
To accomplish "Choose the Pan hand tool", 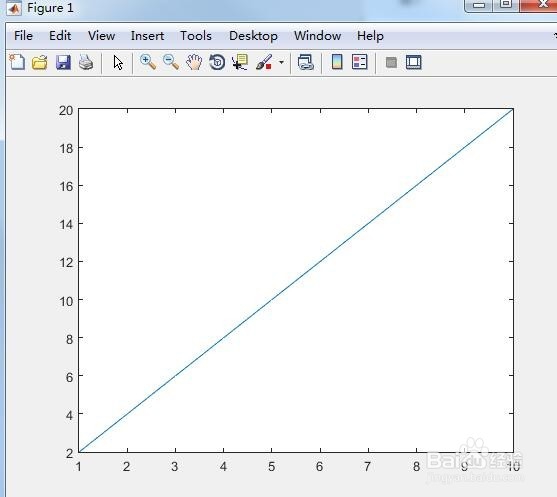I will (x=194, y=63).
